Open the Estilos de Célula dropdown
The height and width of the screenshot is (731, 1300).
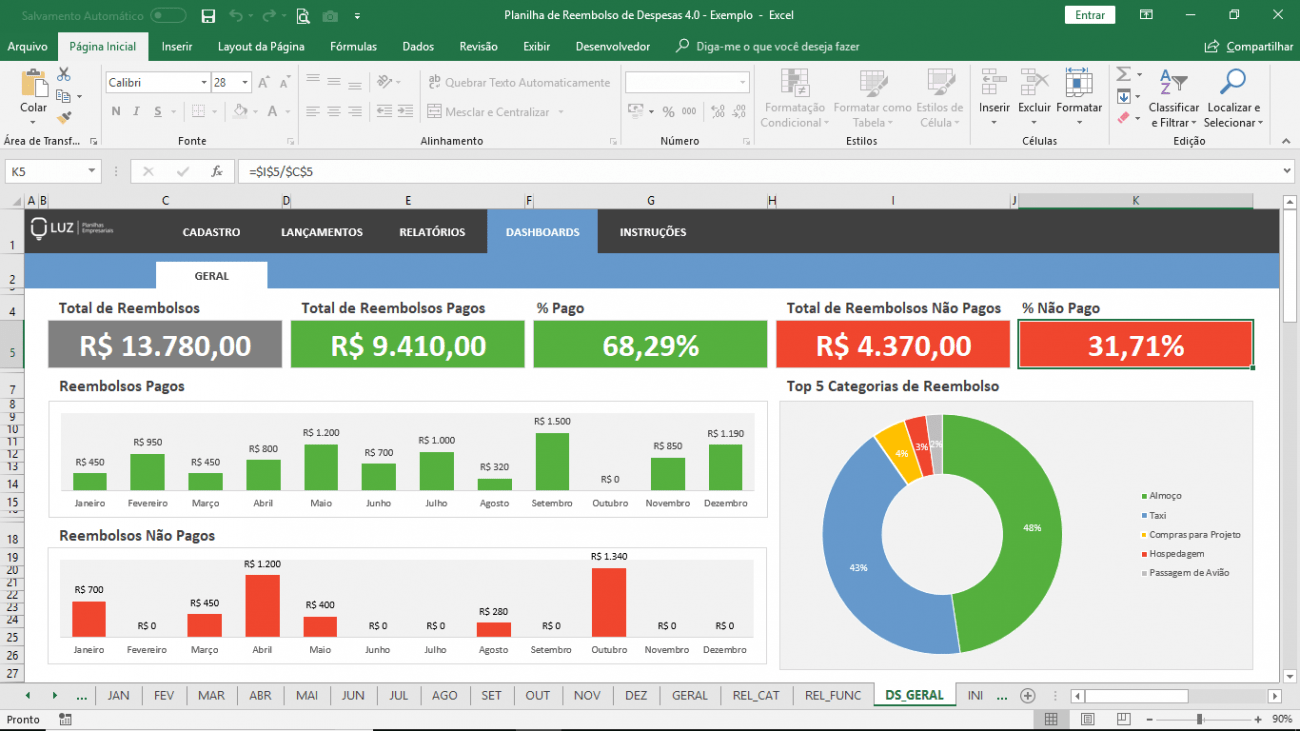[x=939, y=99]
